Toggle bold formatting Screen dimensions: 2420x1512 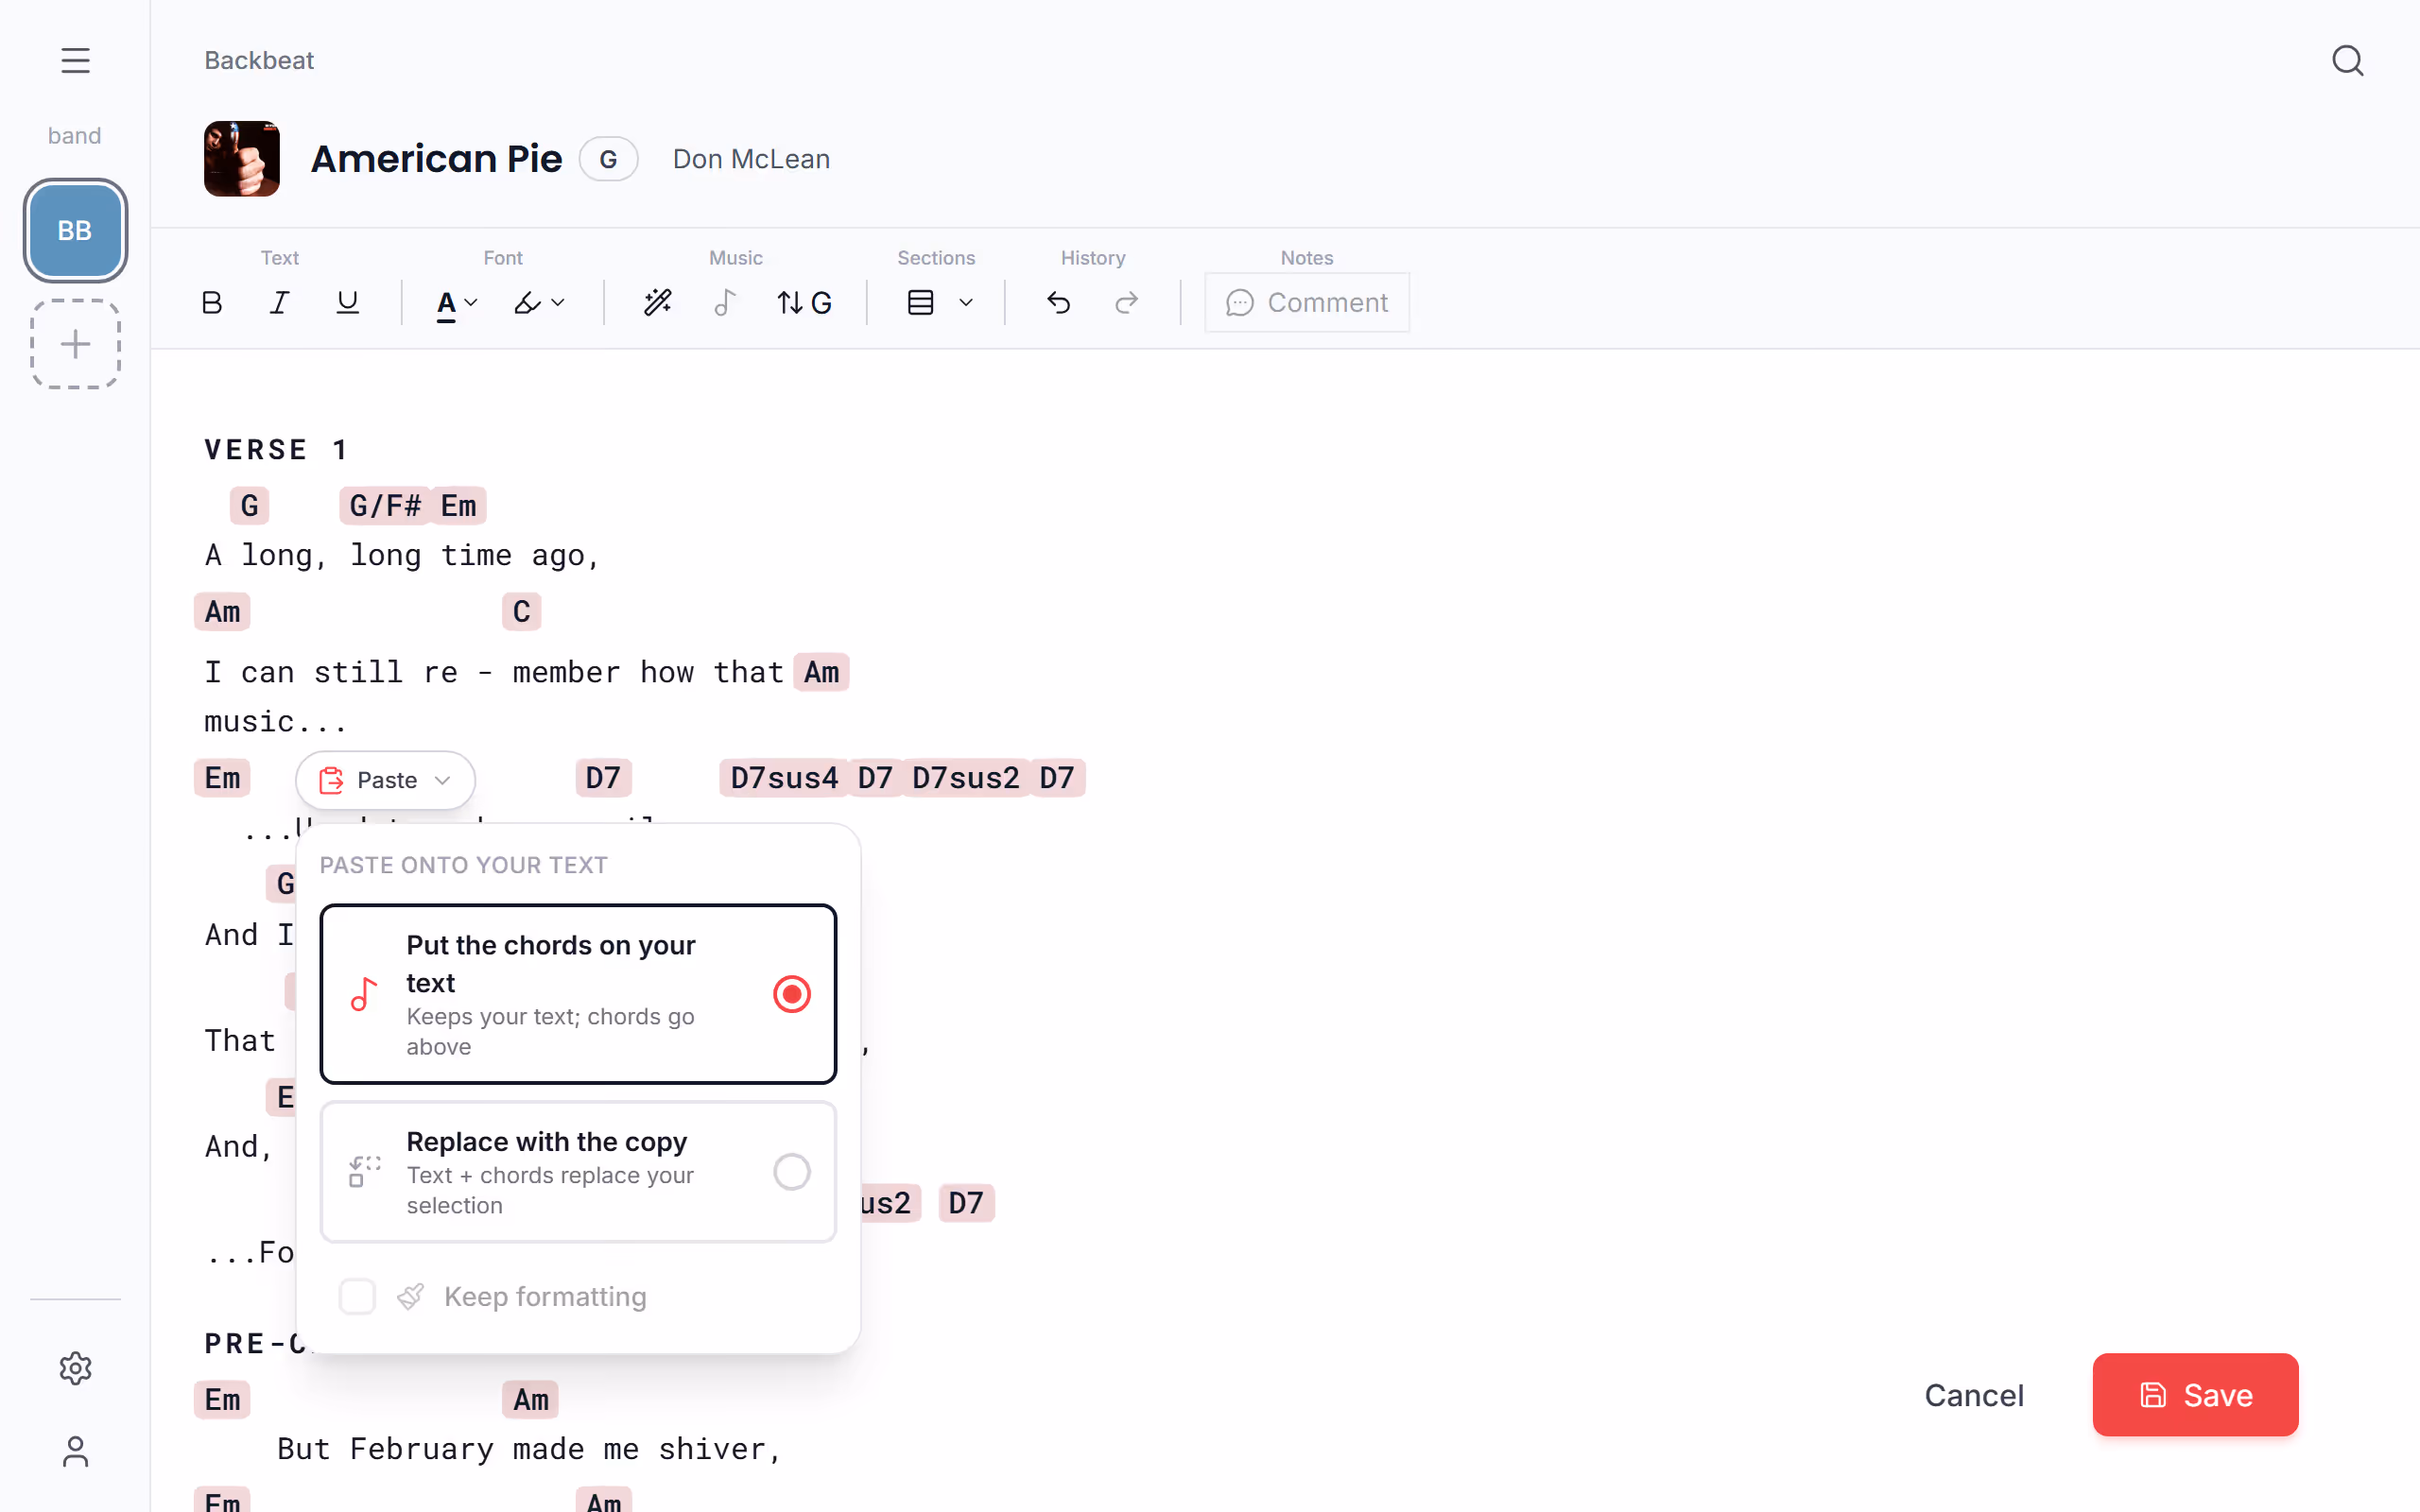[212, 303]
